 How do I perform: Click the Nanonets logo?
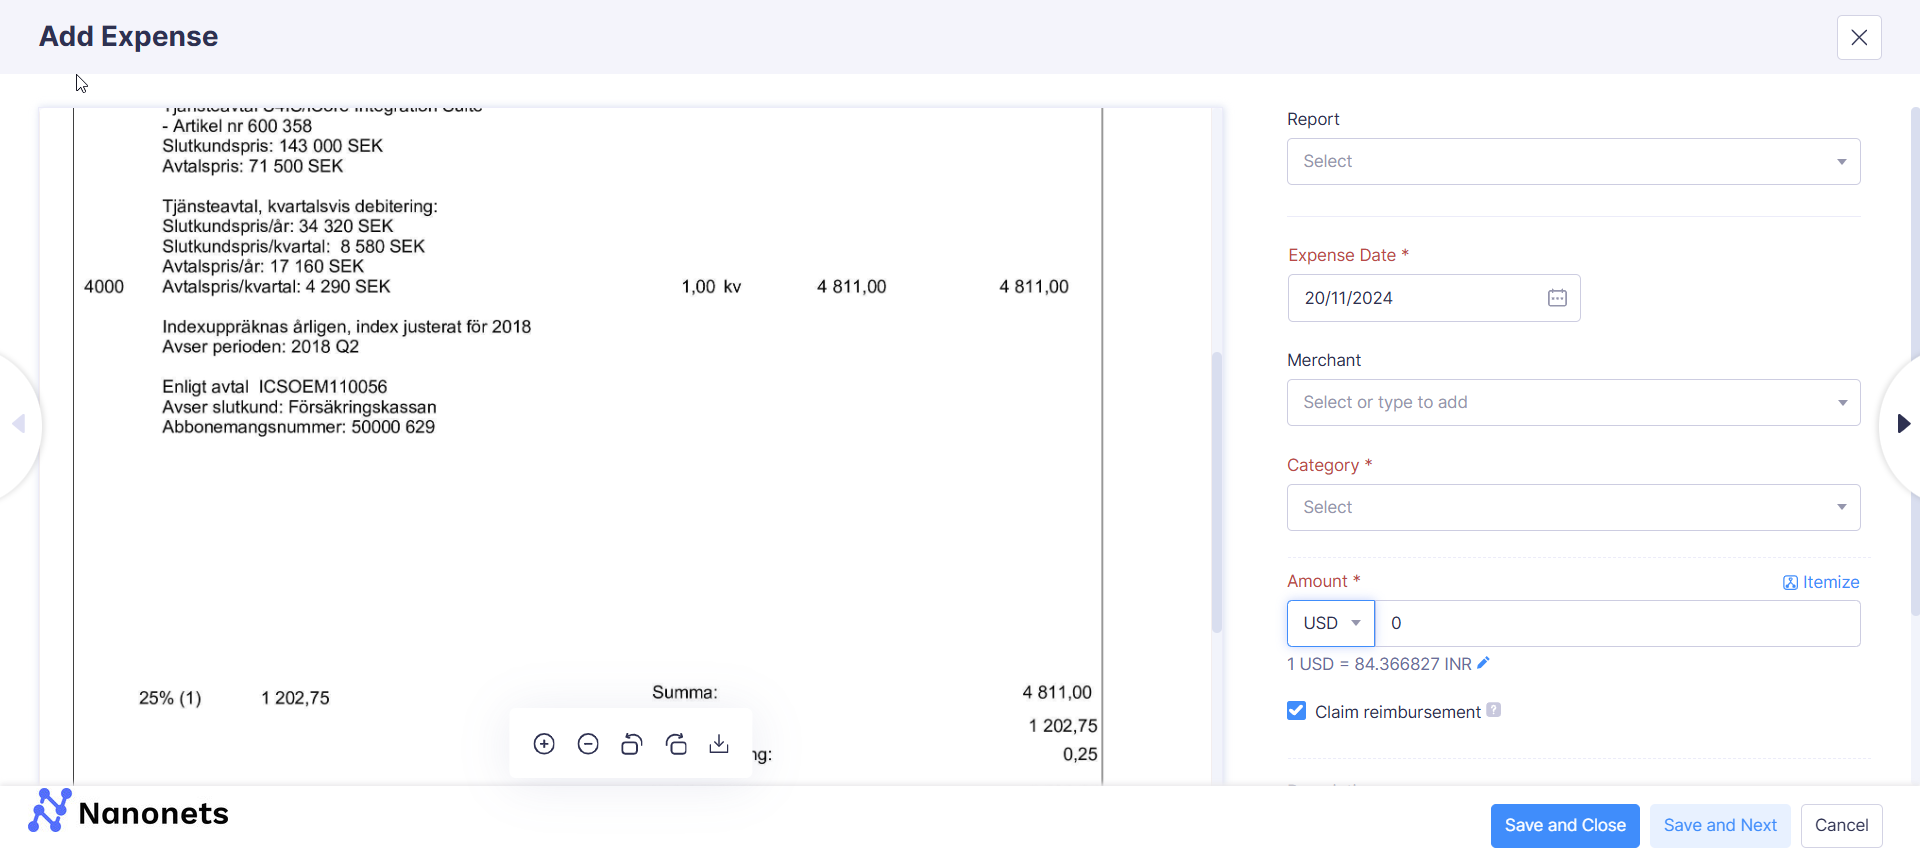tap(129, 811)
